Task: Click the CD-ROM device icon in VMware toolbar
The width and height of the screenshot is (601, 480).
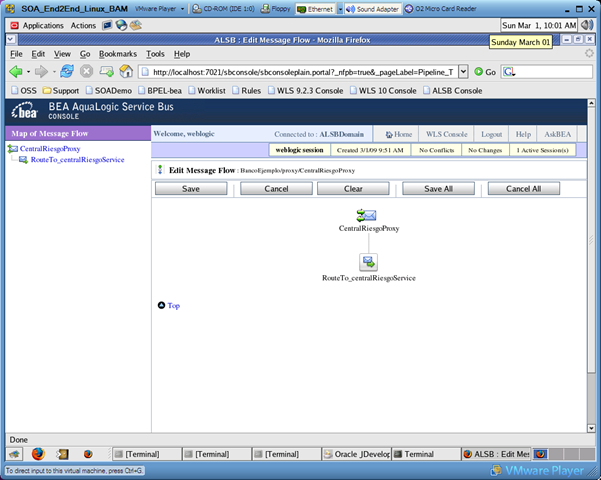Action: [197, 9]
